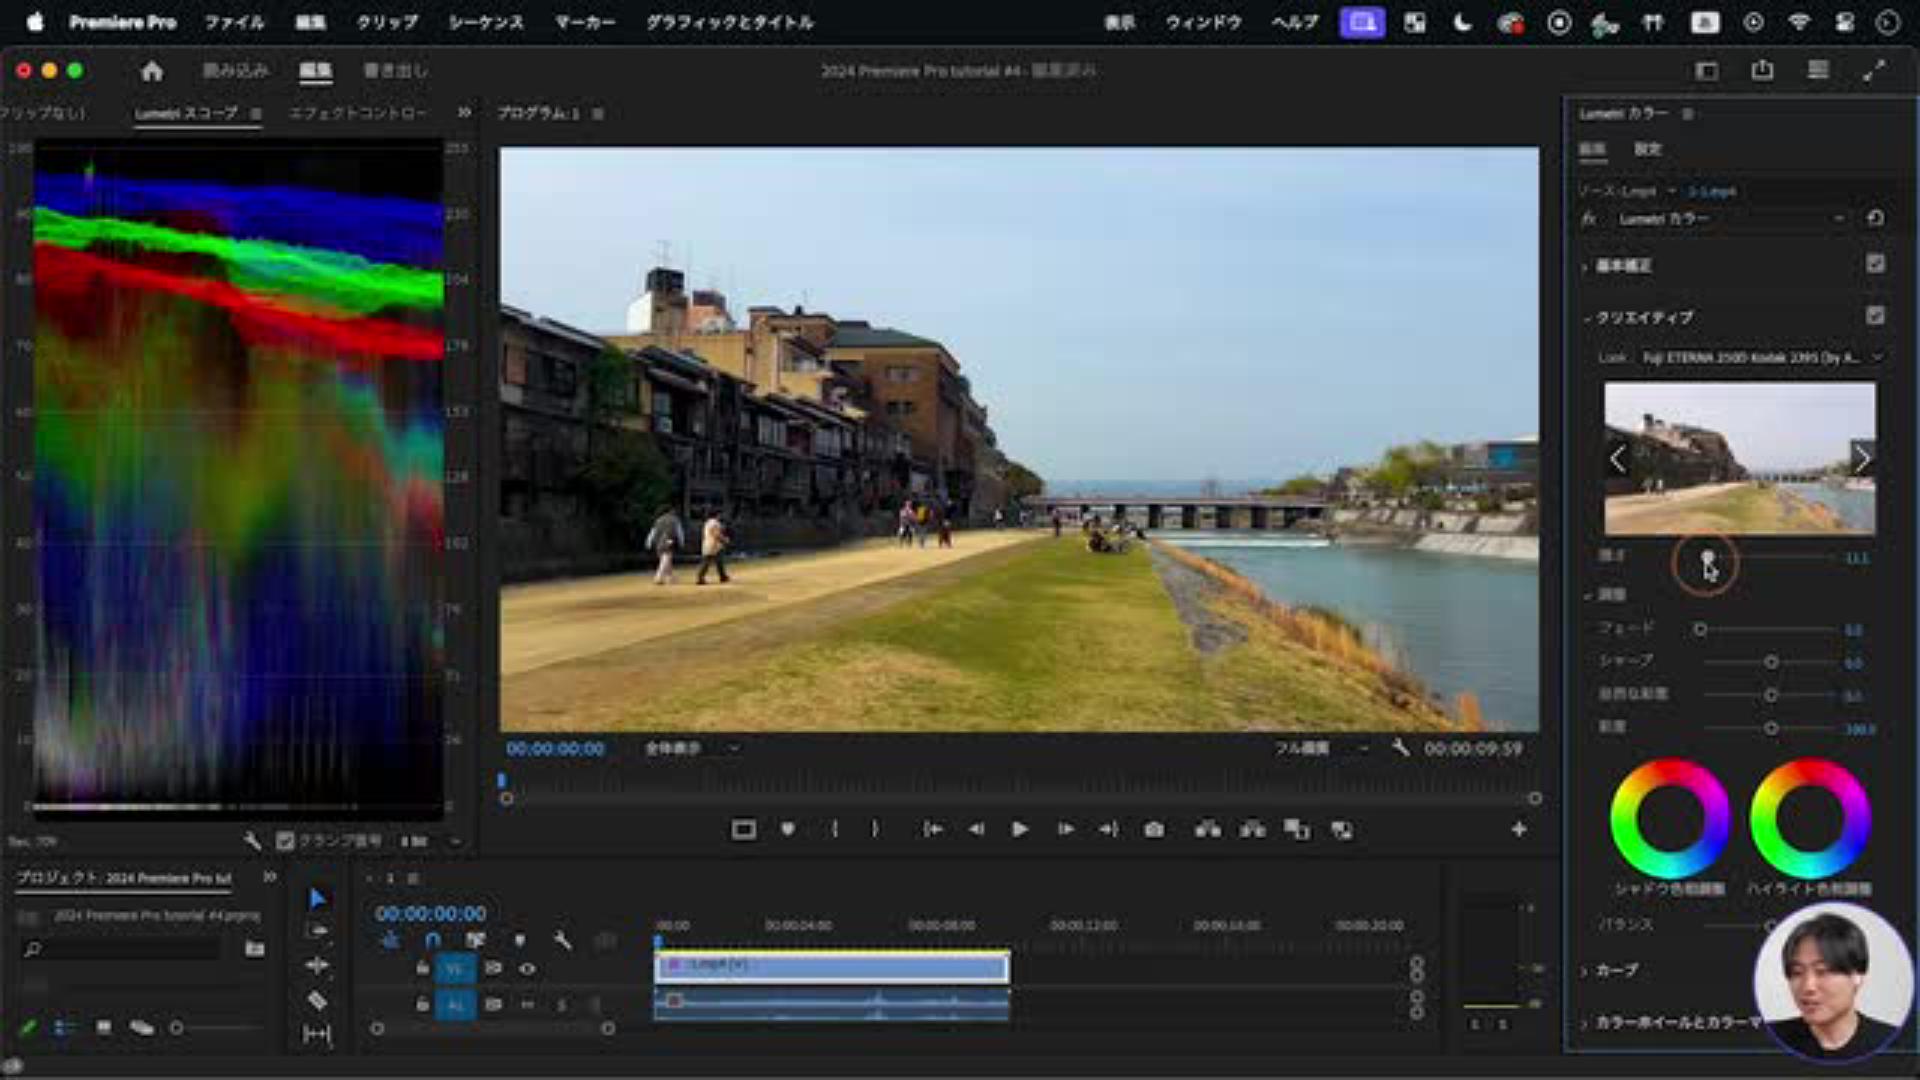
Task: Click the 読み込み workspace button
Action: pos(235,70)
